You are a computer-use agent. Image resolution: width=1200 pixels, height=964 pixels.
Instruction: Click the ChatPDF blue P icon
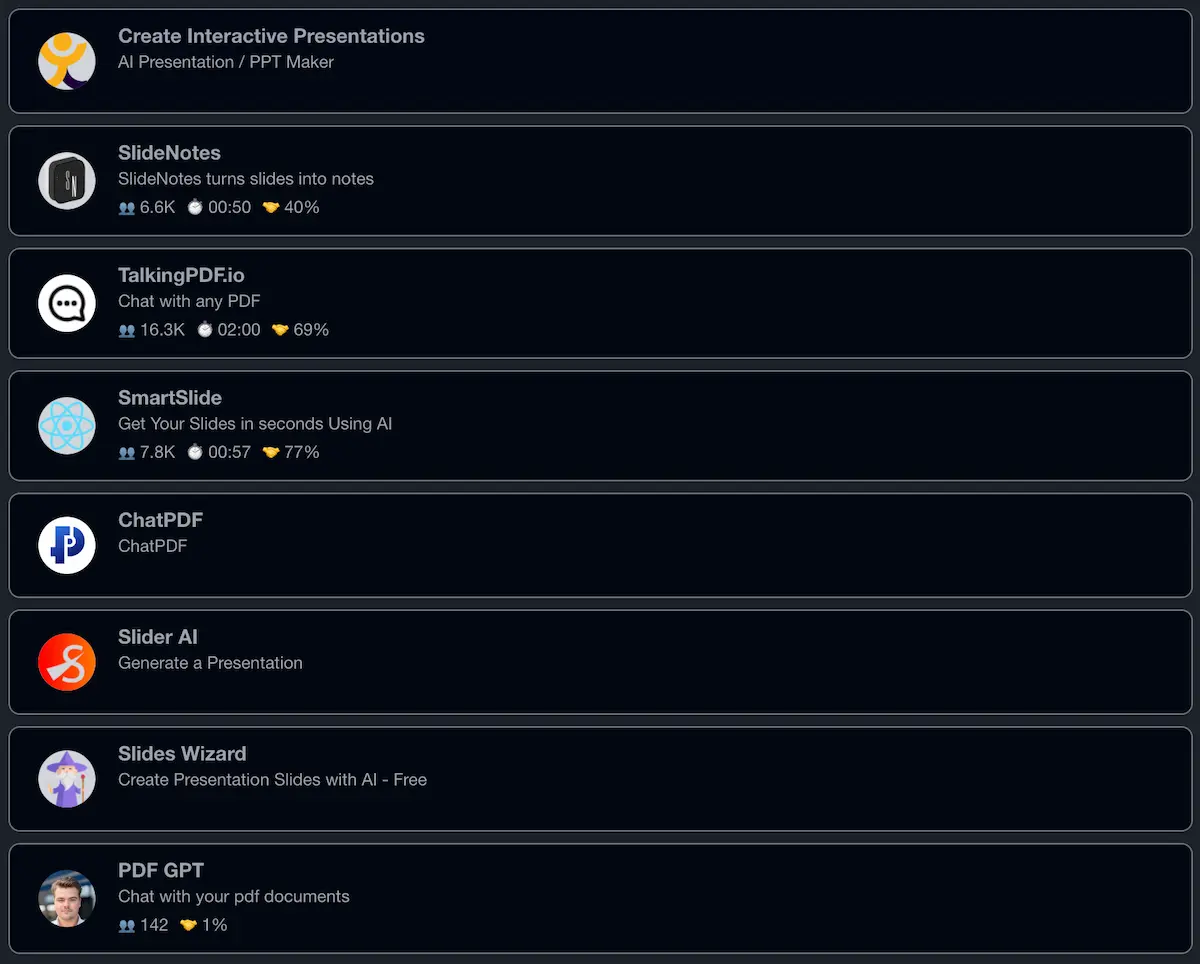(67, 545)
